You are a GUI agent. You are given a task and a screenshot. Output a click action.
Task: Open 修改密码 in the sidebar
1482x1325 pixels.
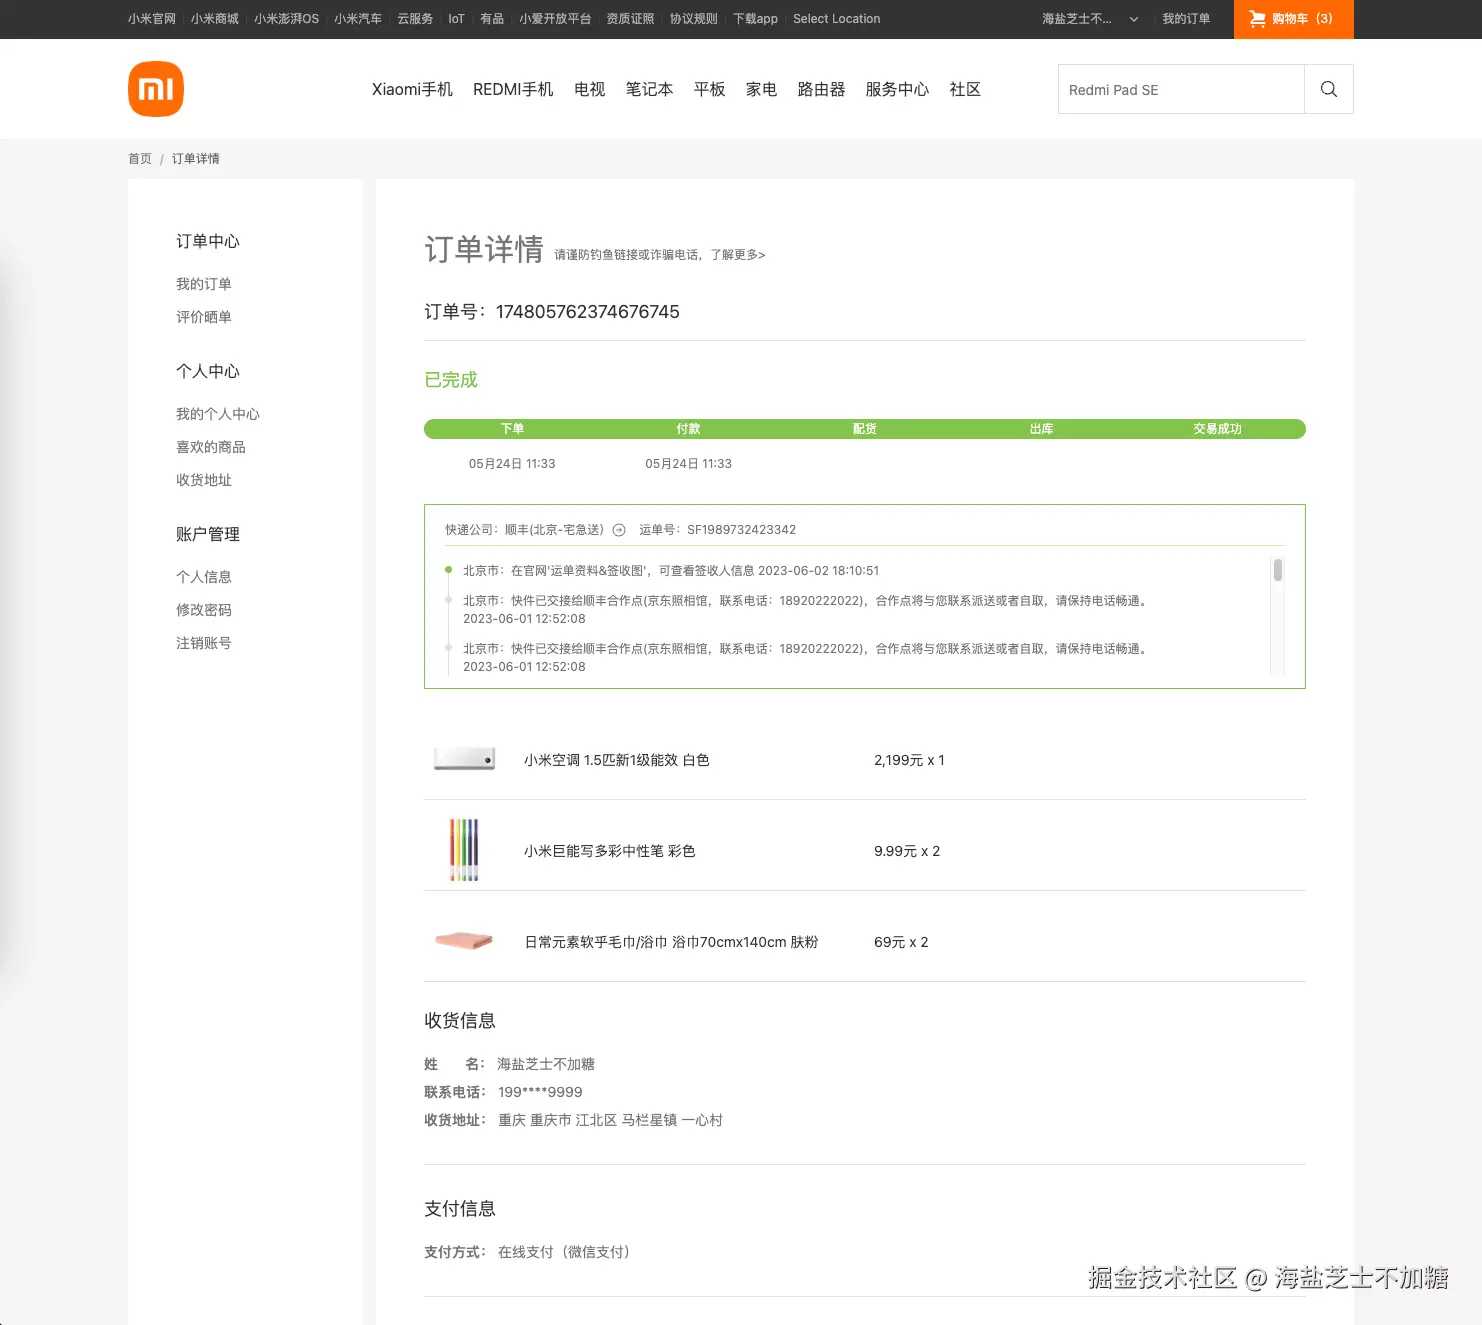204,610
